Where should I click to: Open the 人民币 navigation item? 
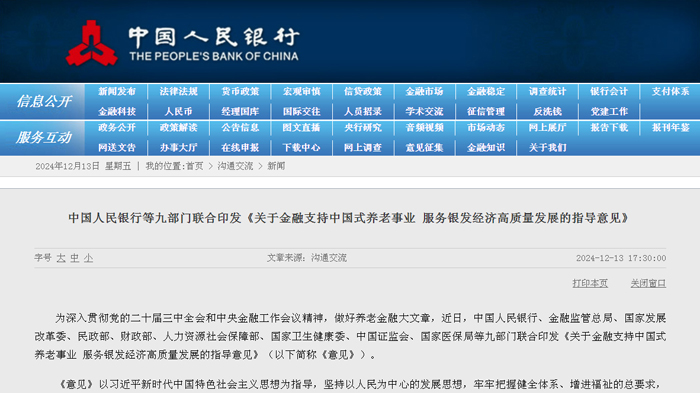tap(179, 111)
